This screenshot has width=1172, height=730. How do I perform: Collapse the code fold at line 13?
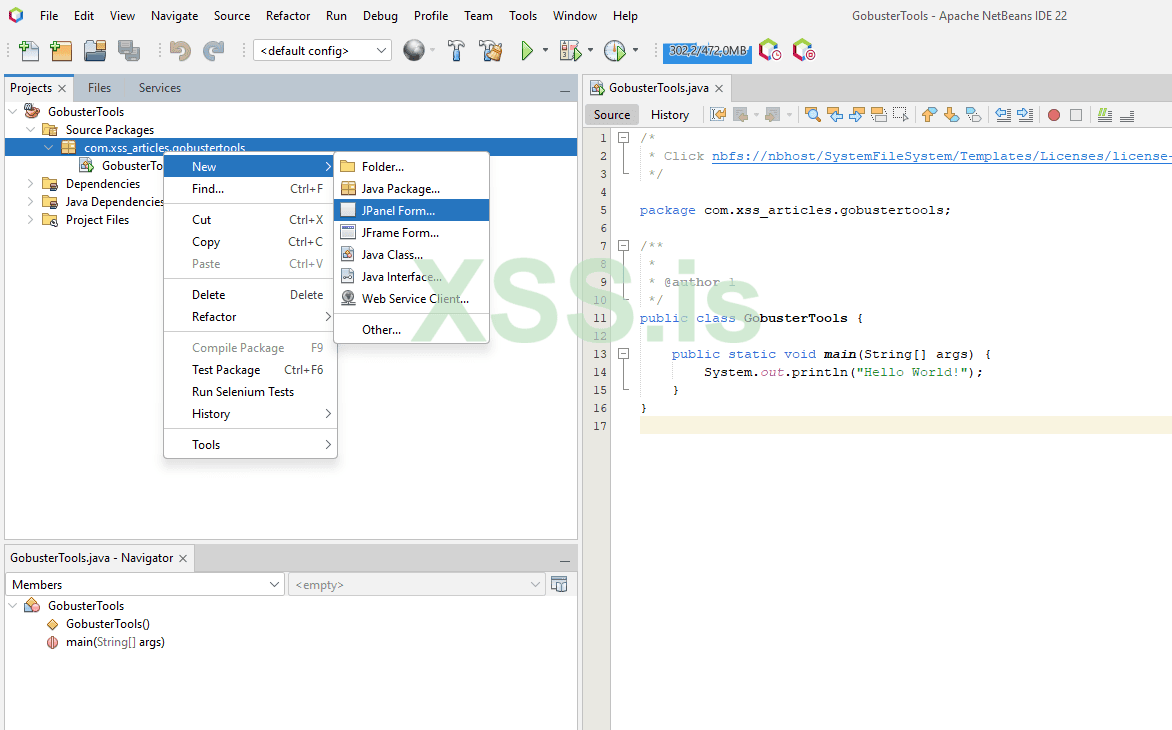coord(623,354)
